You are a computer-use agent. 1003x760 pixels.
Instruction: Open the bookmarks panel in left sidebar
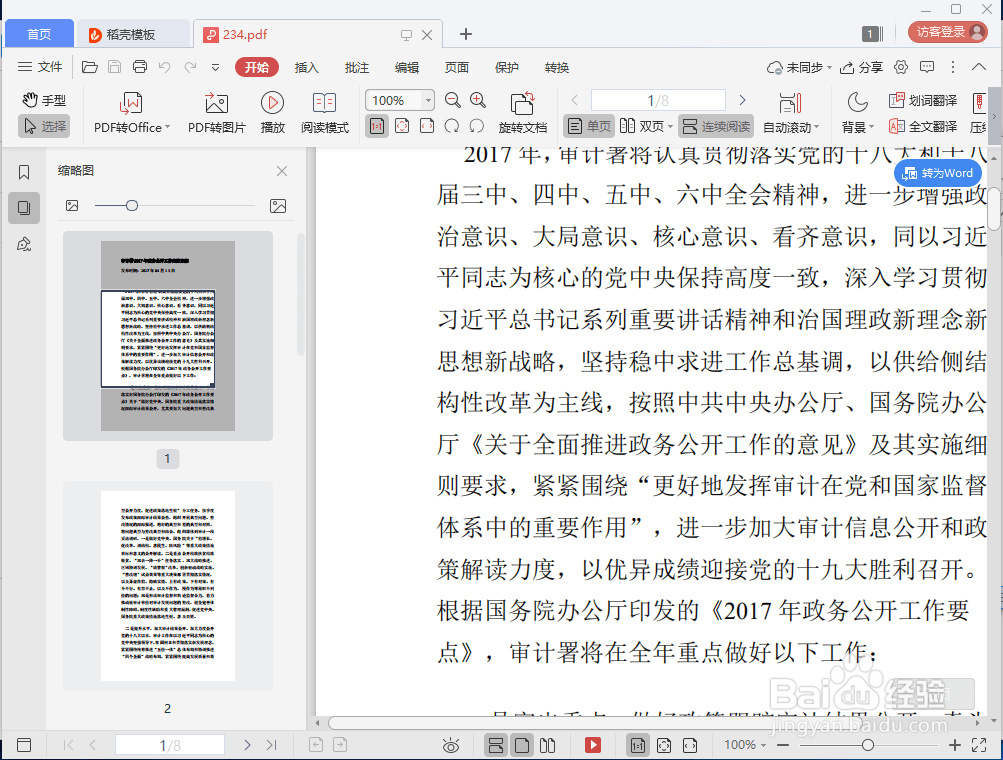coord(23,171)
